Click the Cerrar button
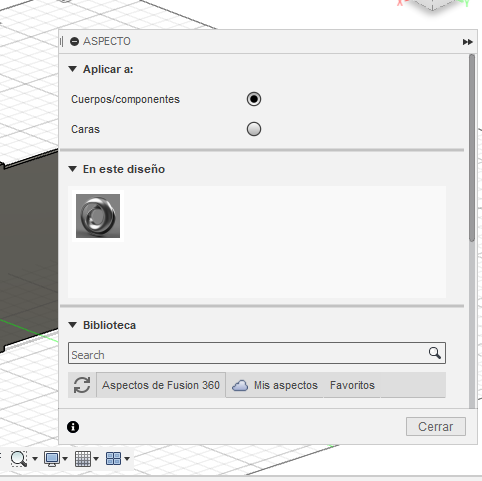 click(x=436, y=426)
